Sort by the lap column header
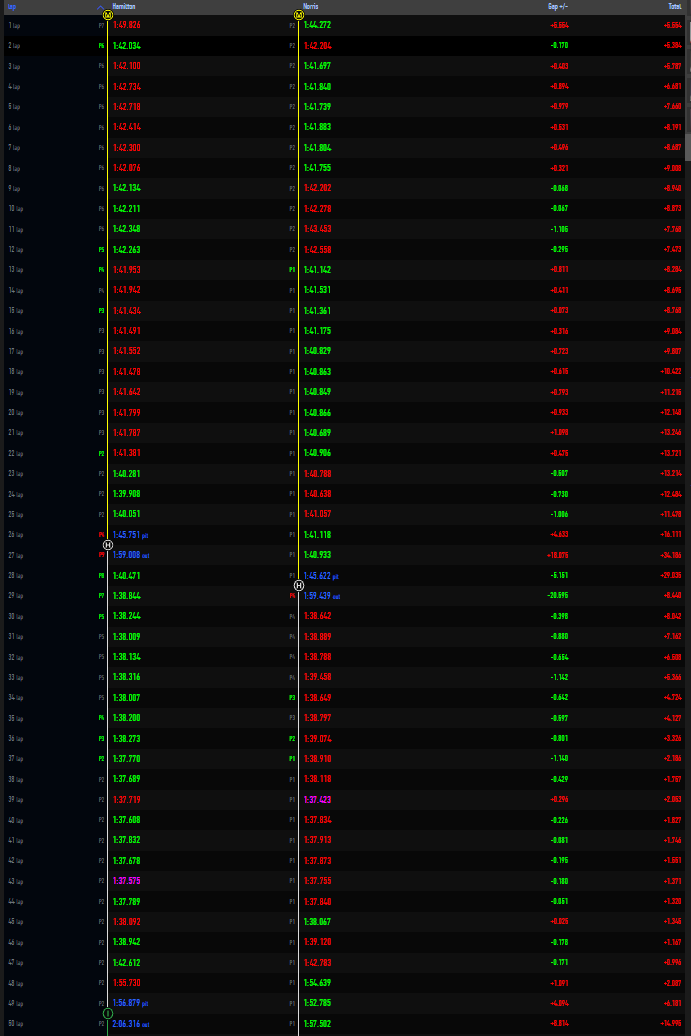The height and width of the screenshot is (1036, 691). 12,7
